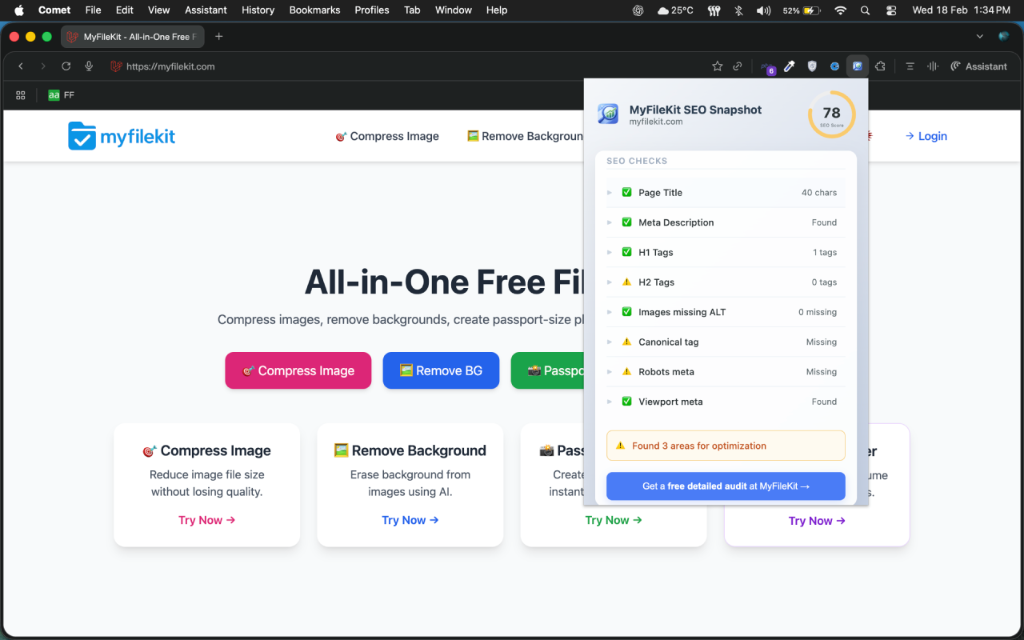Open Control Center in menu bar
The image size is (1024, 640).
pos(891,10)
